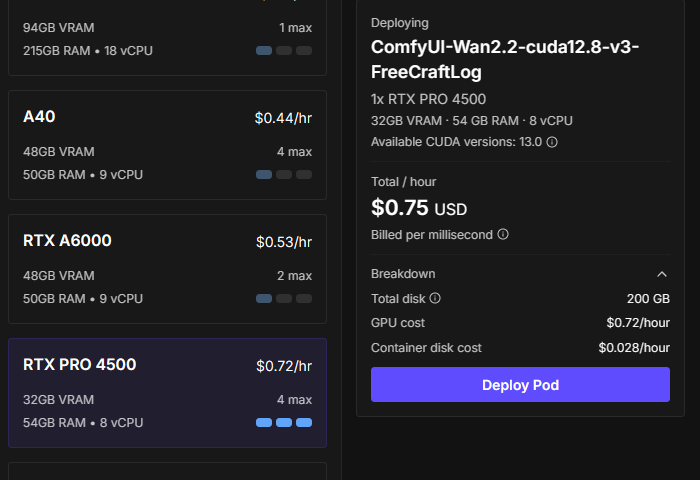The image size is (700, 480).
Task: Click info icon next to Total disk
Action: [435, 298]
